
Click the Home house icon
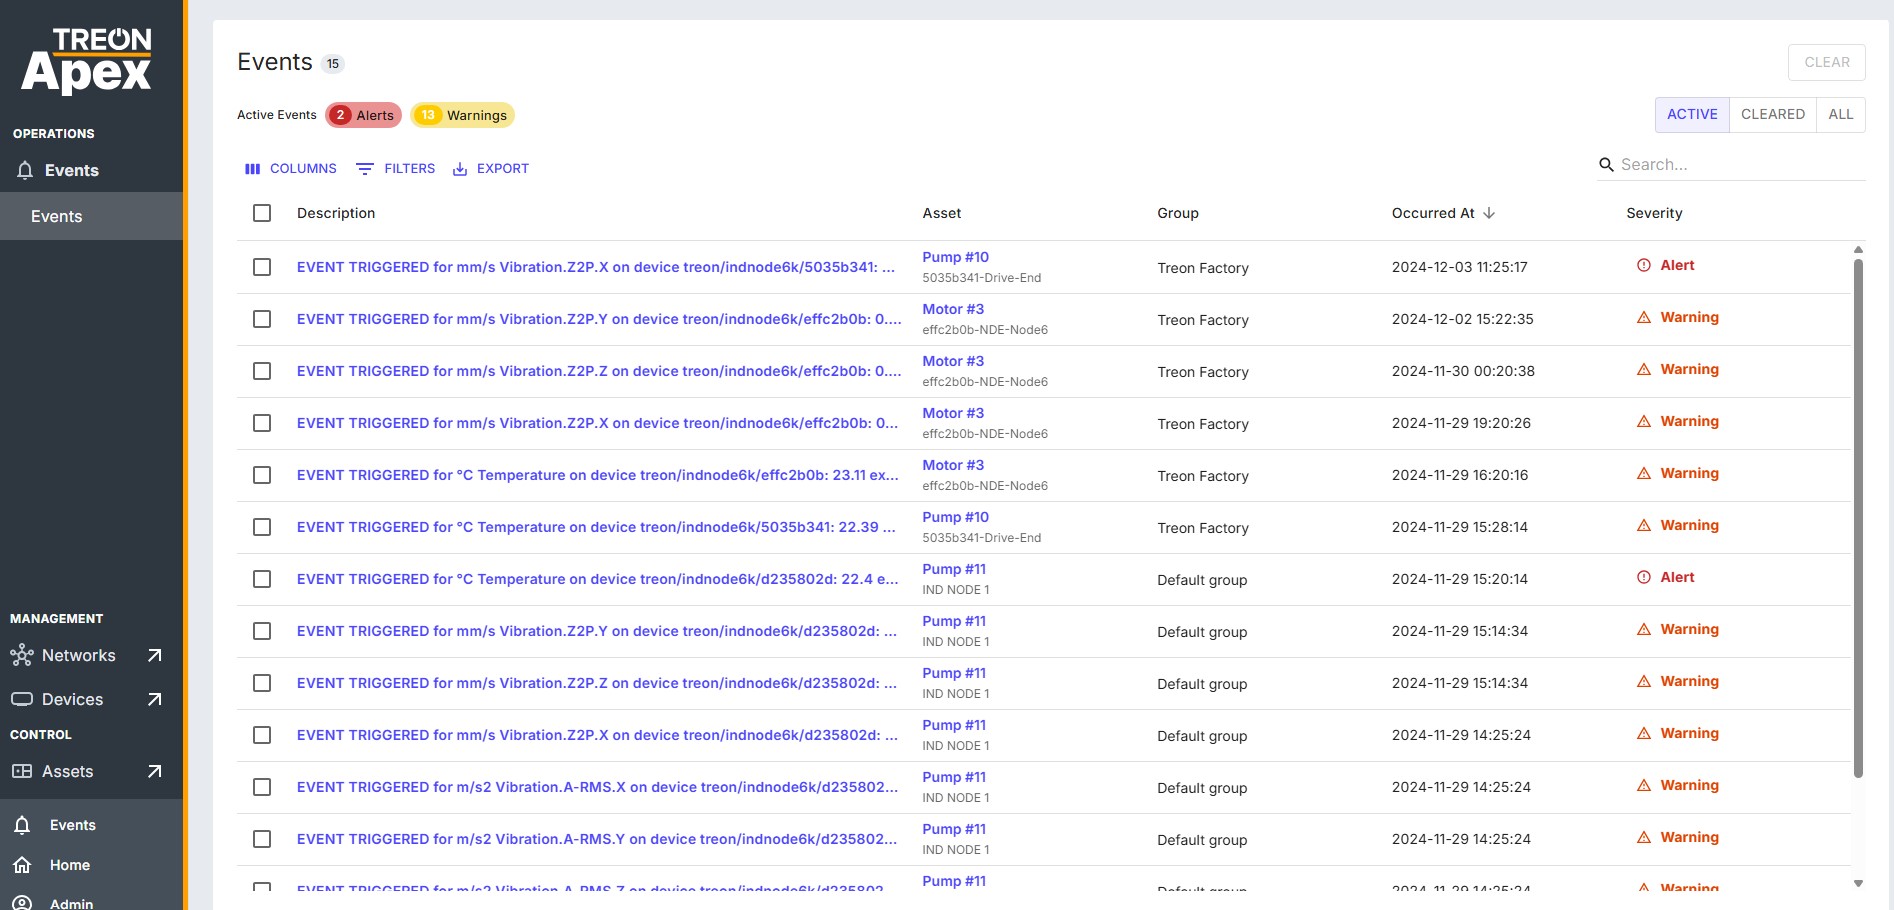pos(22,866)
